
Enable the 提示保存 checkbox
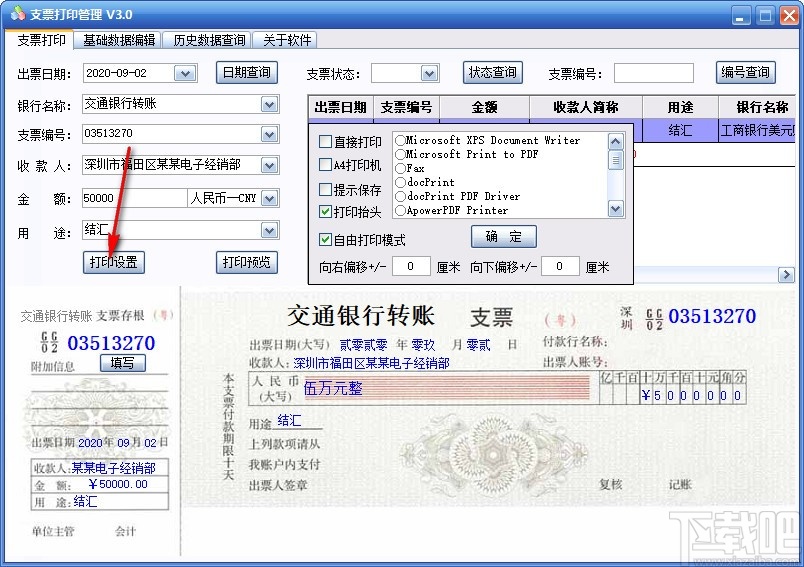[x=325, y=190]
